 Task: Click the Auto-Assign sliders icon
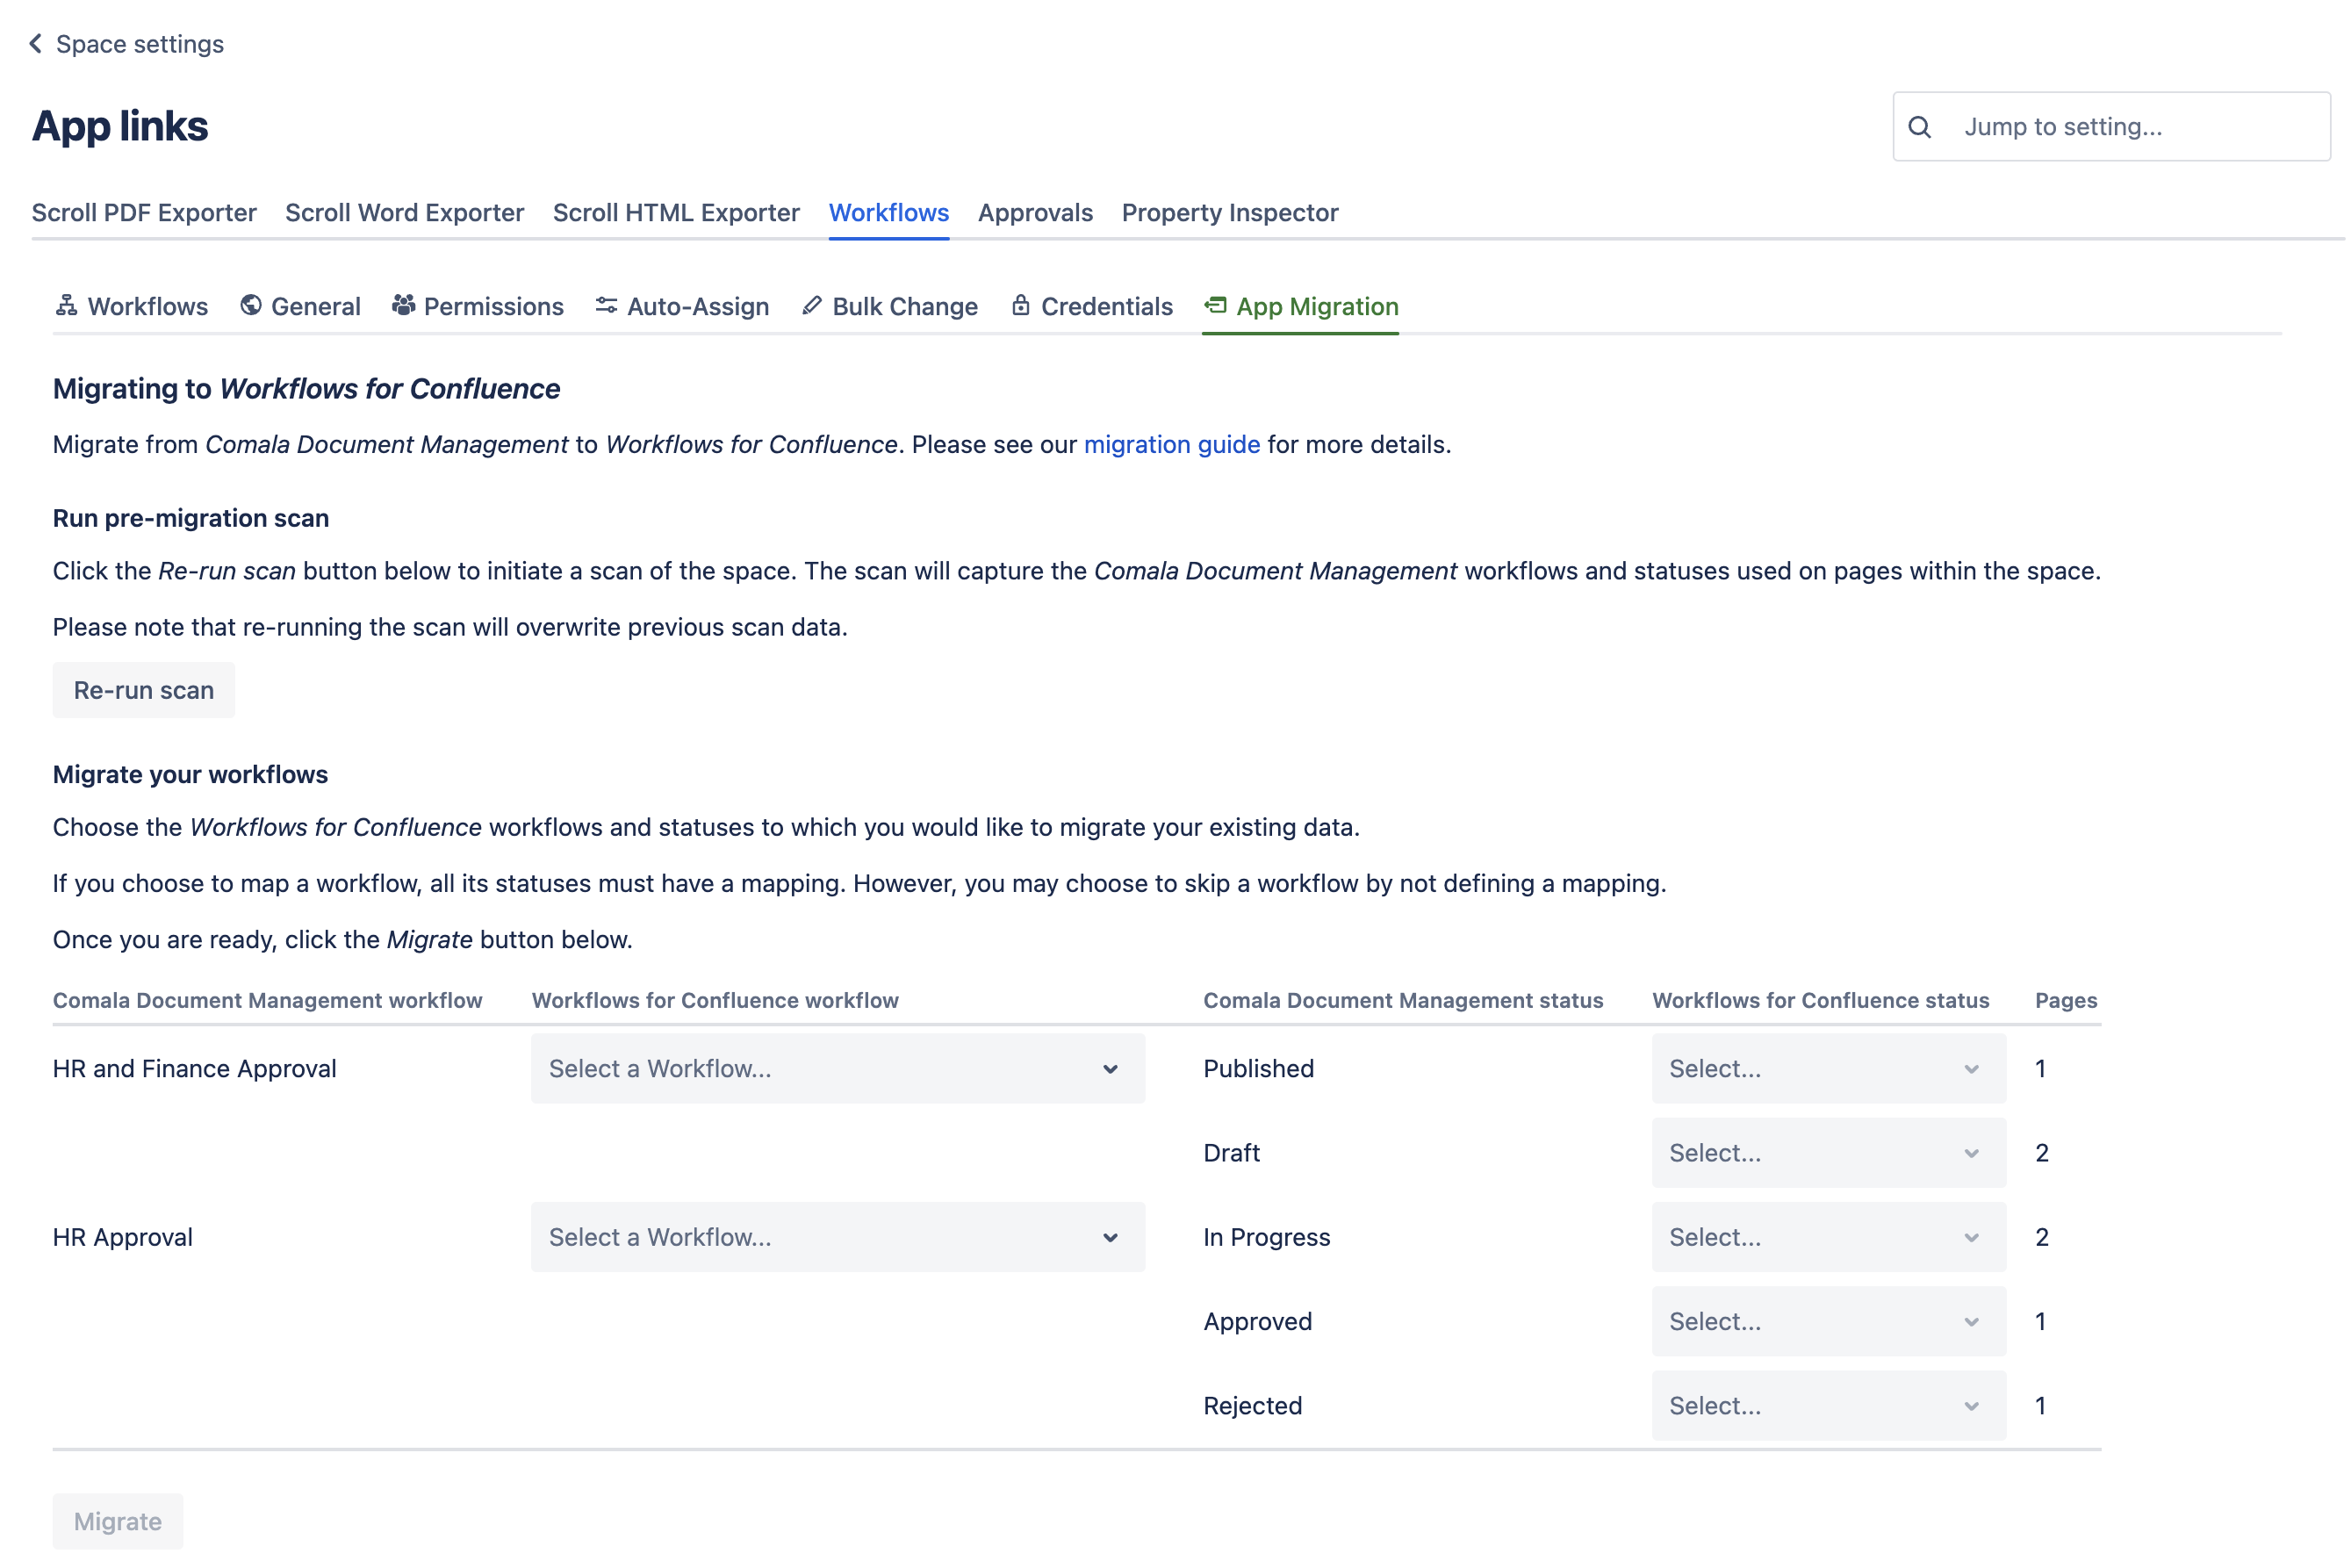(606, 305)
